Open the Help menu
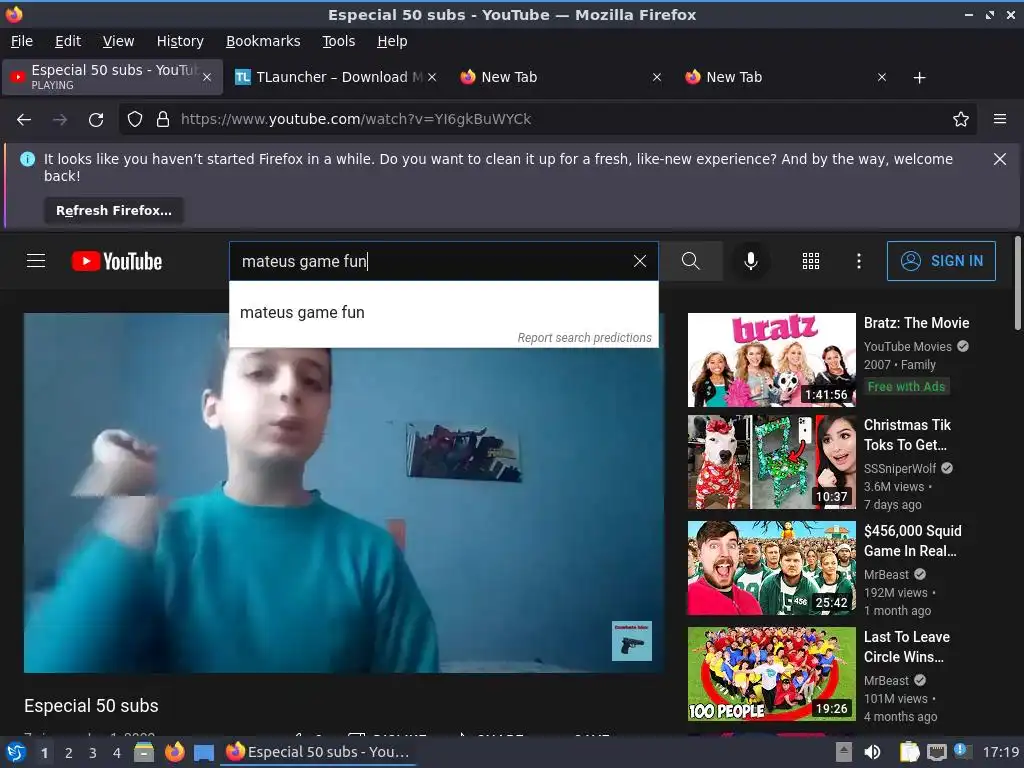The width and height of the screenshot is (1024, 768). 392,41
